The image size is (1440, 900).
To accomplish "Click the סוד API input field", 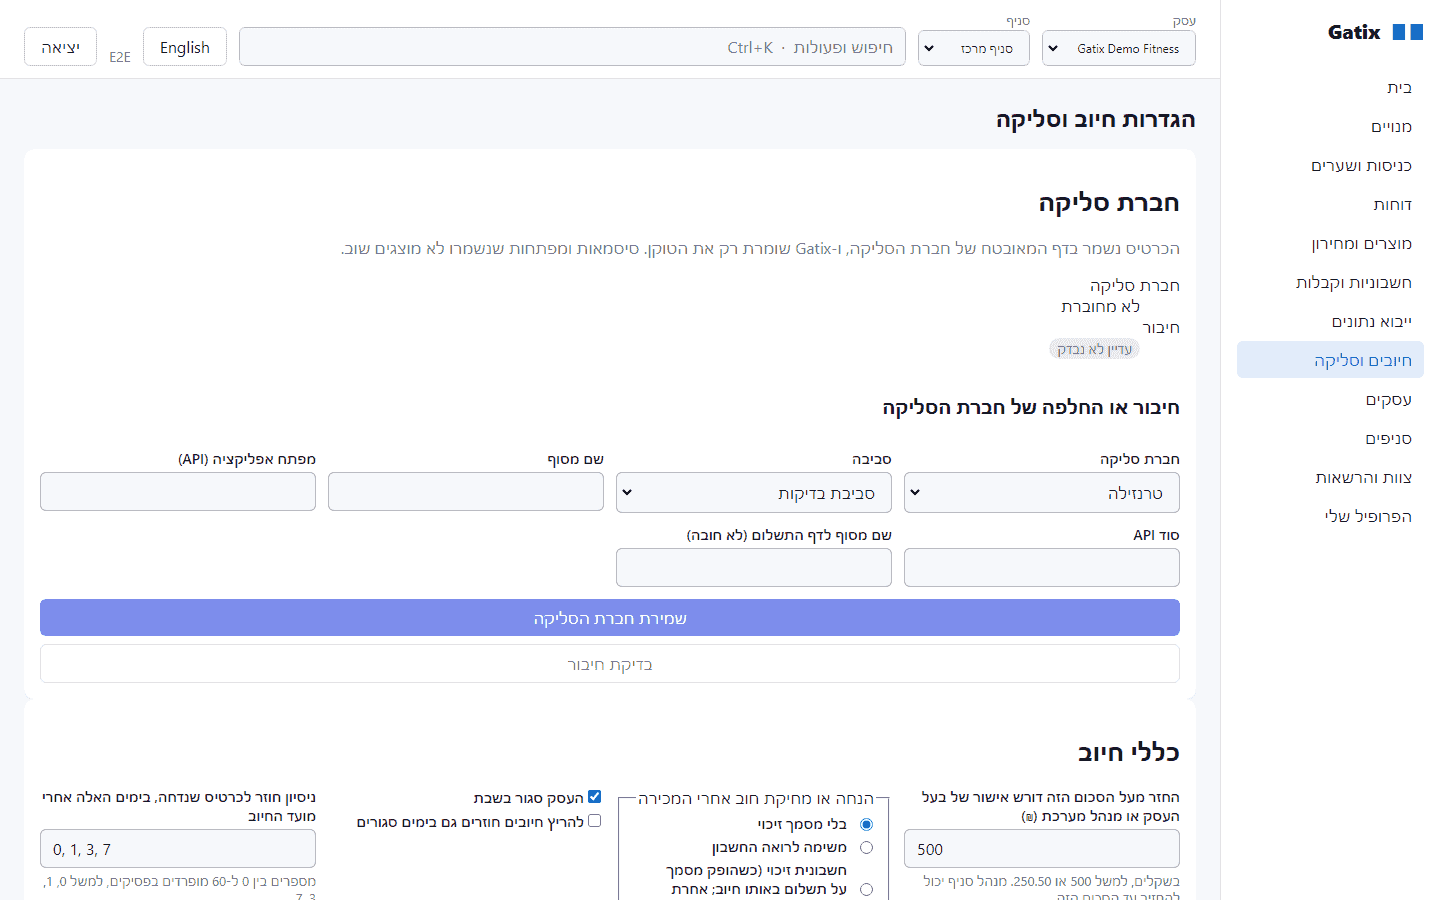I will [1041, 568].
